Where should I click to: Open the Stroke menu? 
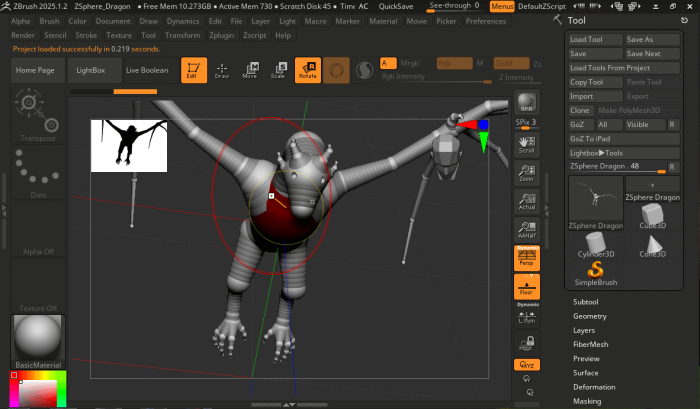click(86, 35)
